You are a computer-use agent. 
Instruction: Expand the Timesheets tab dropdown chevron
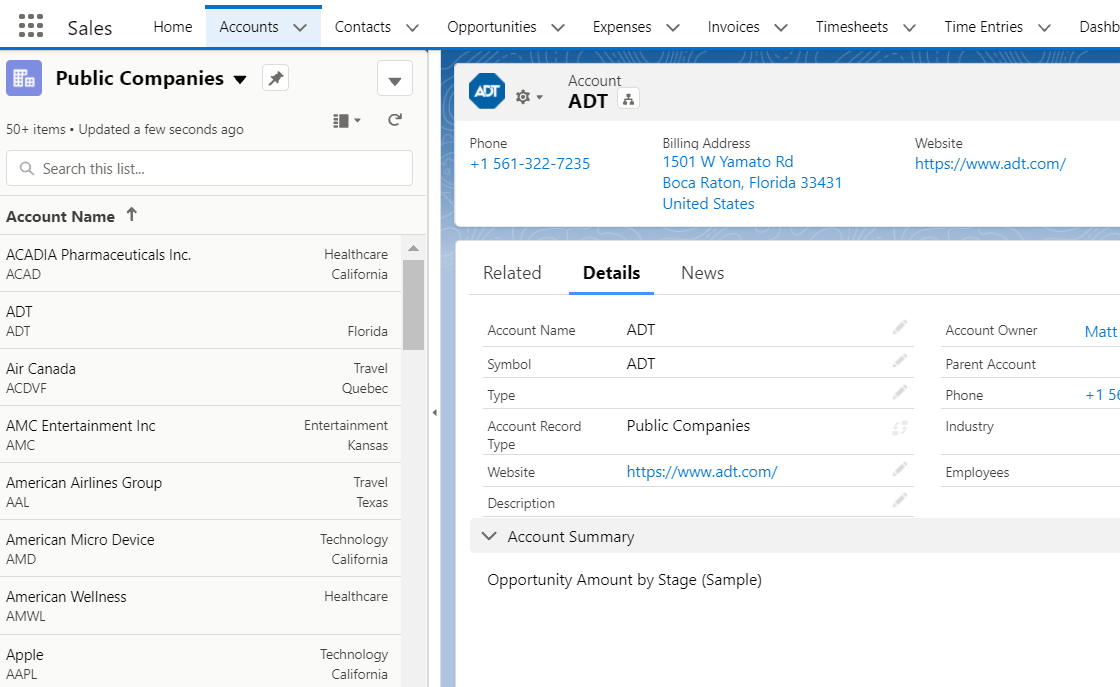pyautogui.click(x=909, y=27)
